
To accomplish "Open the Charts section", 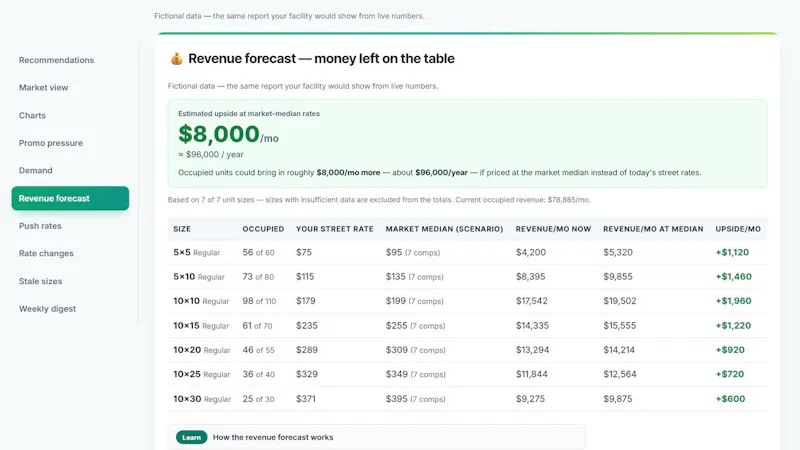I will click(32, 115).
